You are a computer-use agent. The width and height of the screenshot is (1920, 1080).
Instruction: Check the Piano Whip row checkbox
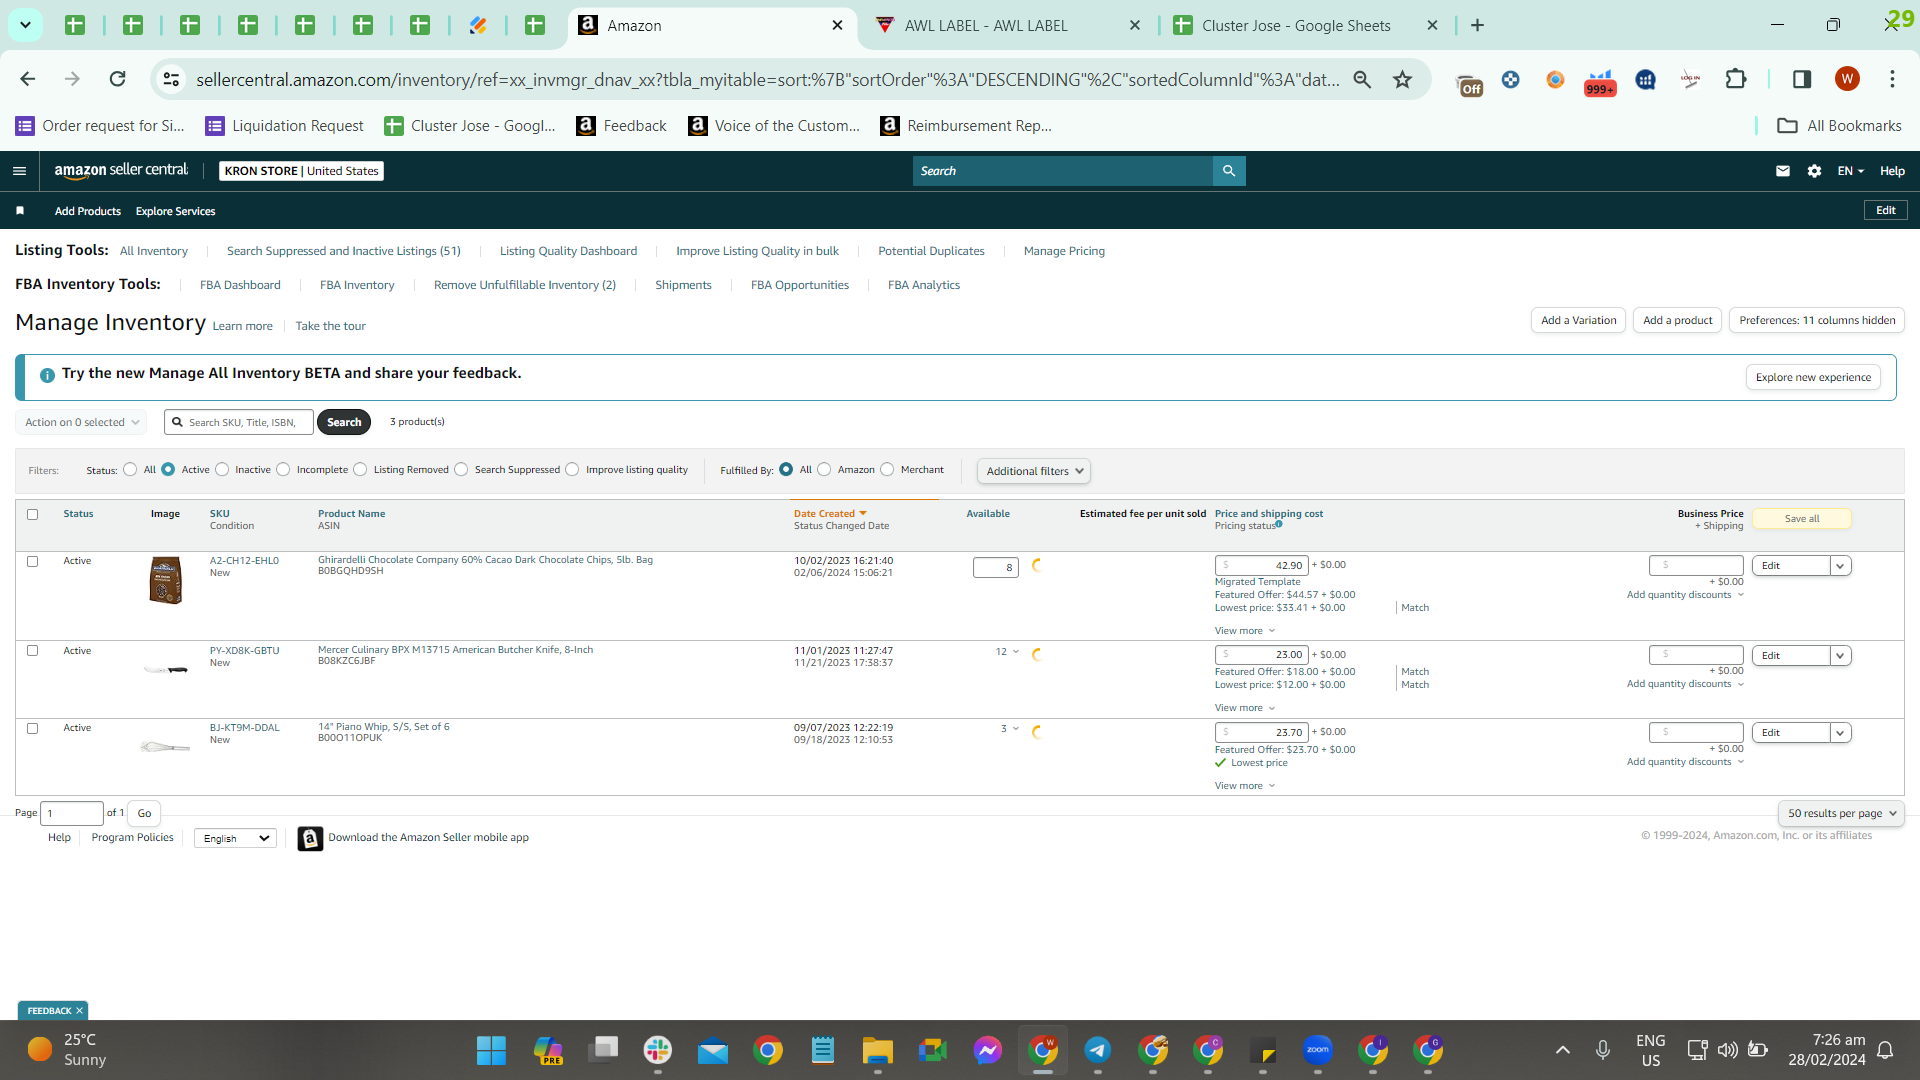tap(32, 729)
